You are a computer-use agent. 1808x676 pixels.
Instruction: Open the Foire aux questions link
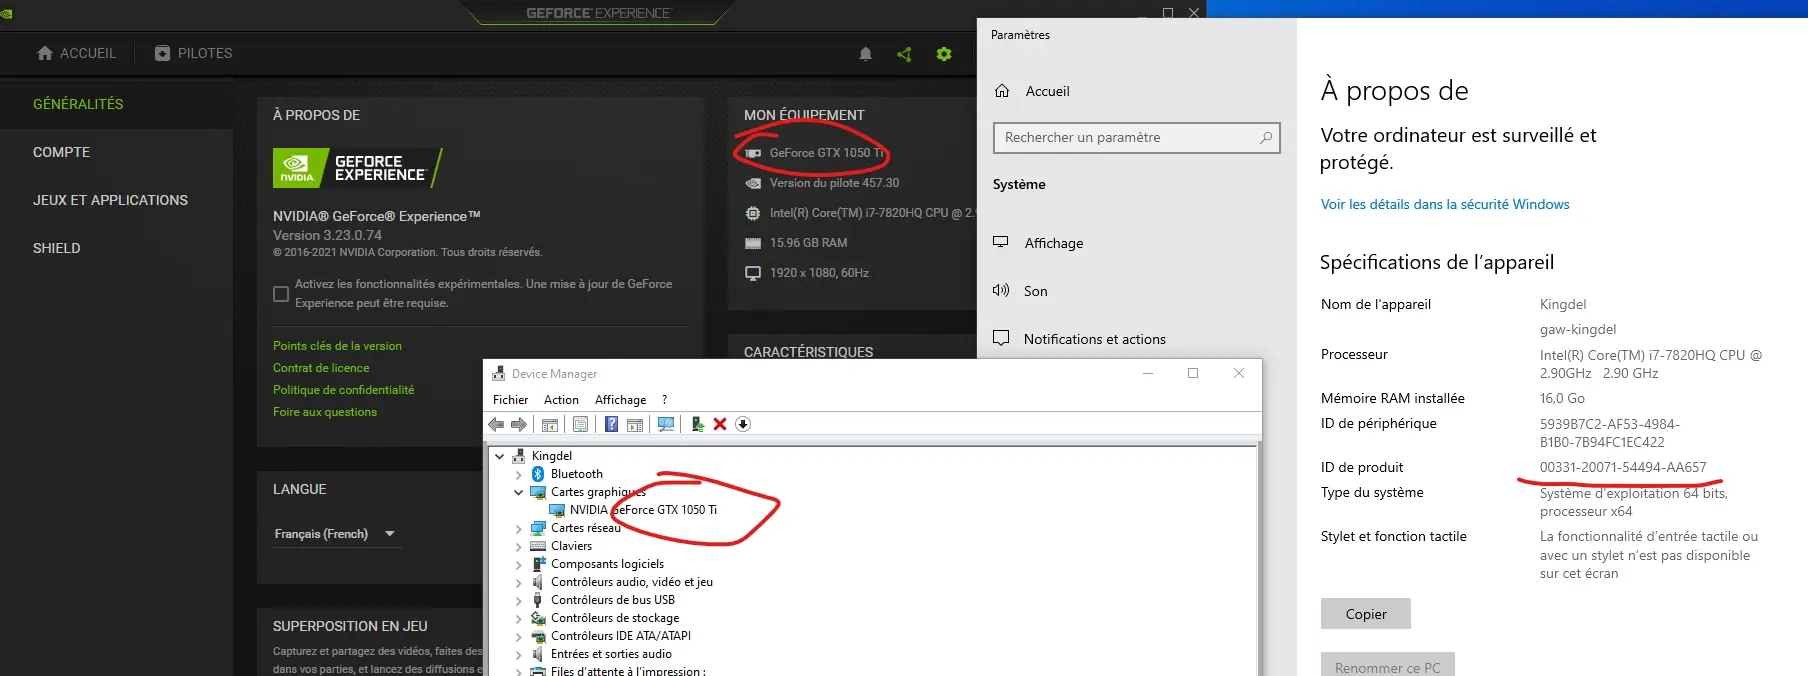[325, 412]
